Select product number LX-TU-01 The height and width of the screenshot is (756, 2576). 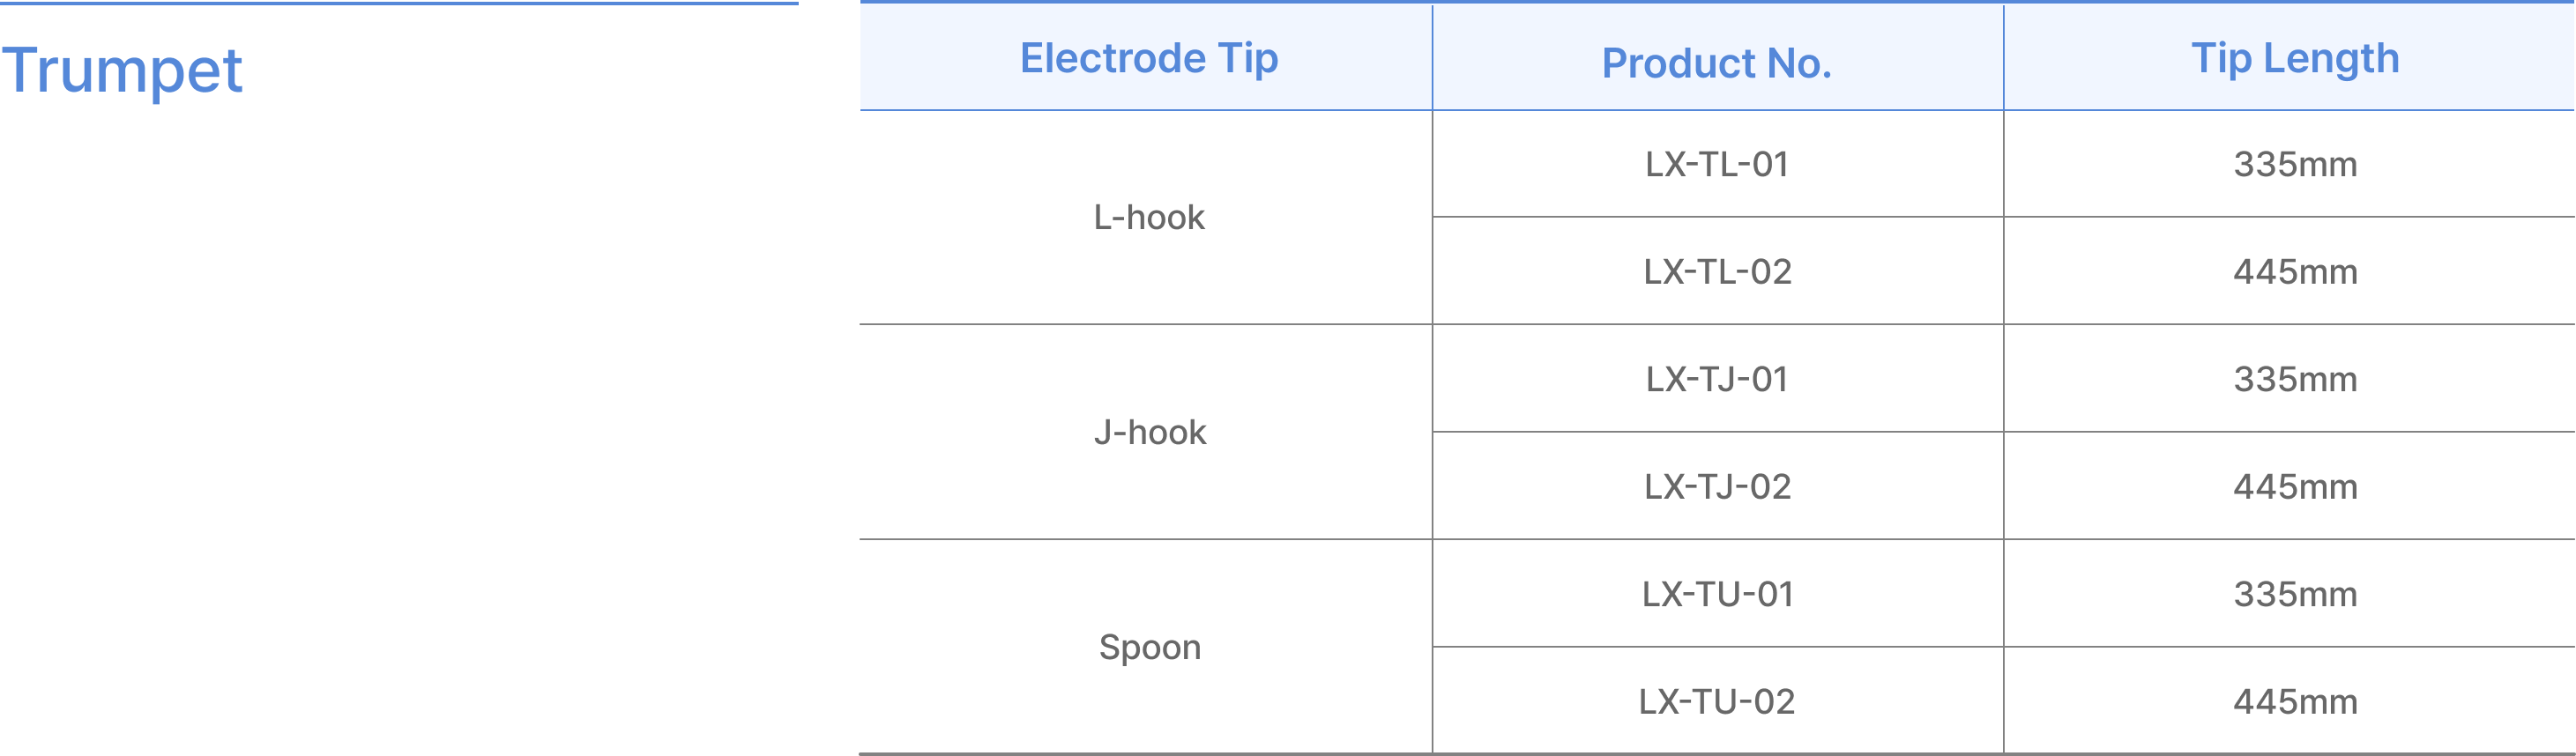click(1717, 594)
